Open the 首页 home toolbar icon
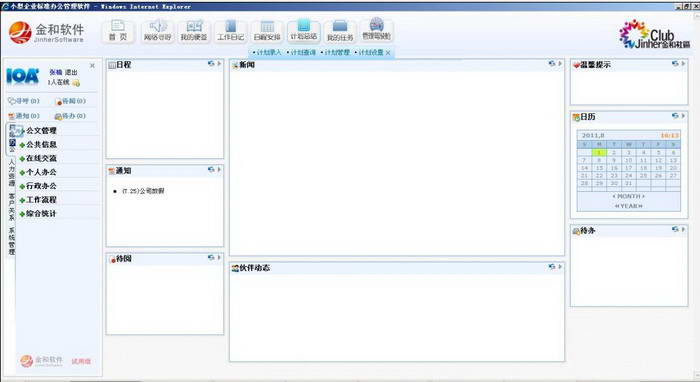Viewport: 700px width, 382px height. [118, 31]
